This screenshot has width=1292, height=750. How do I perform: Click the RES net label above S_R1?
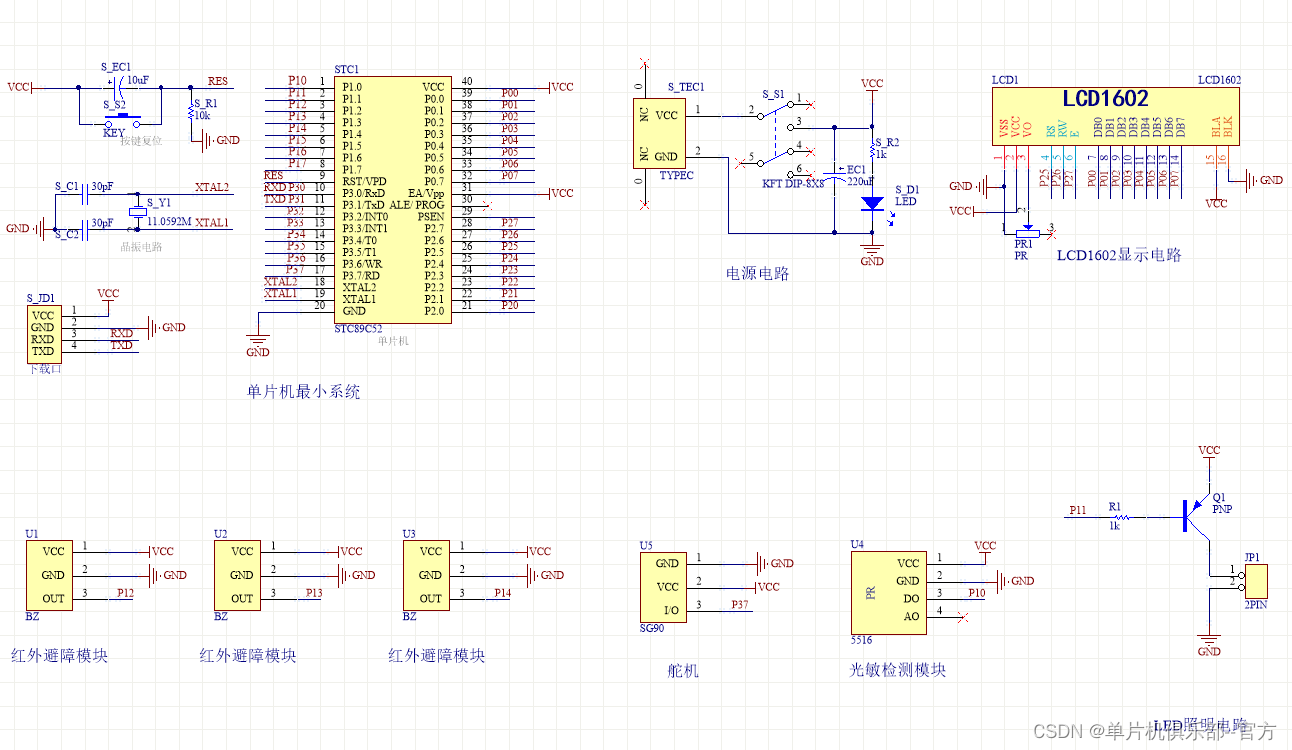(x=217, y=81)
